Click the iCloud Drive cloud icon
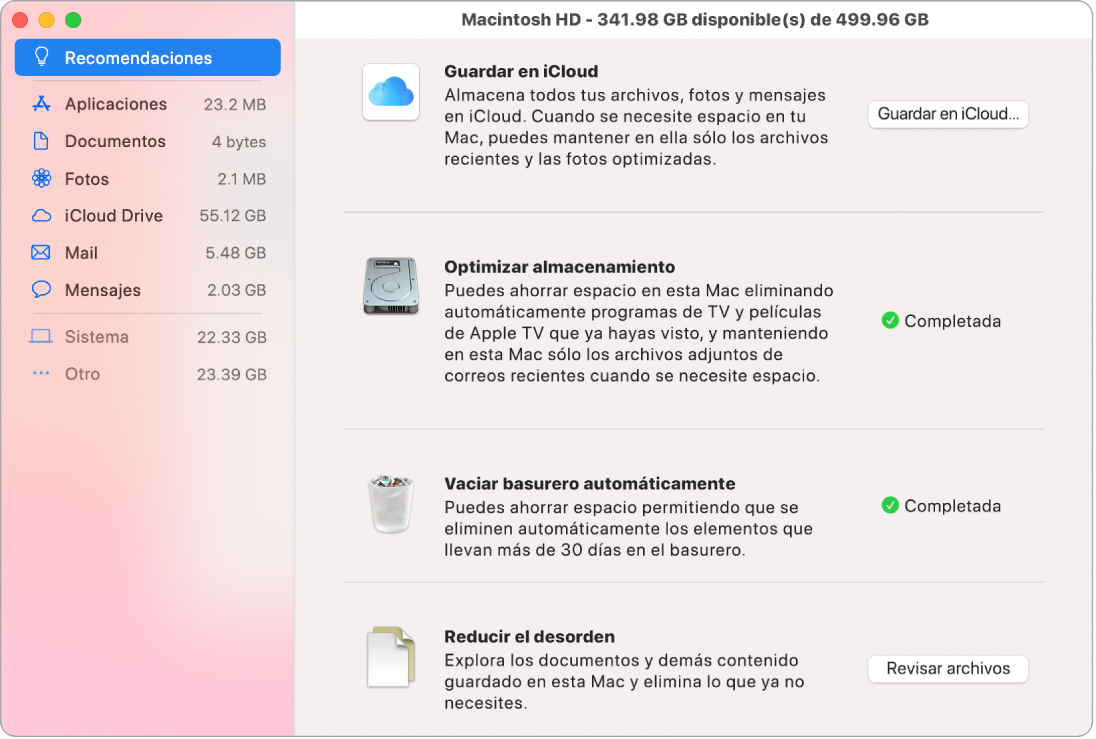Image resolution: width=1096 pixels, height=739 pixels. tap(40, 215)
